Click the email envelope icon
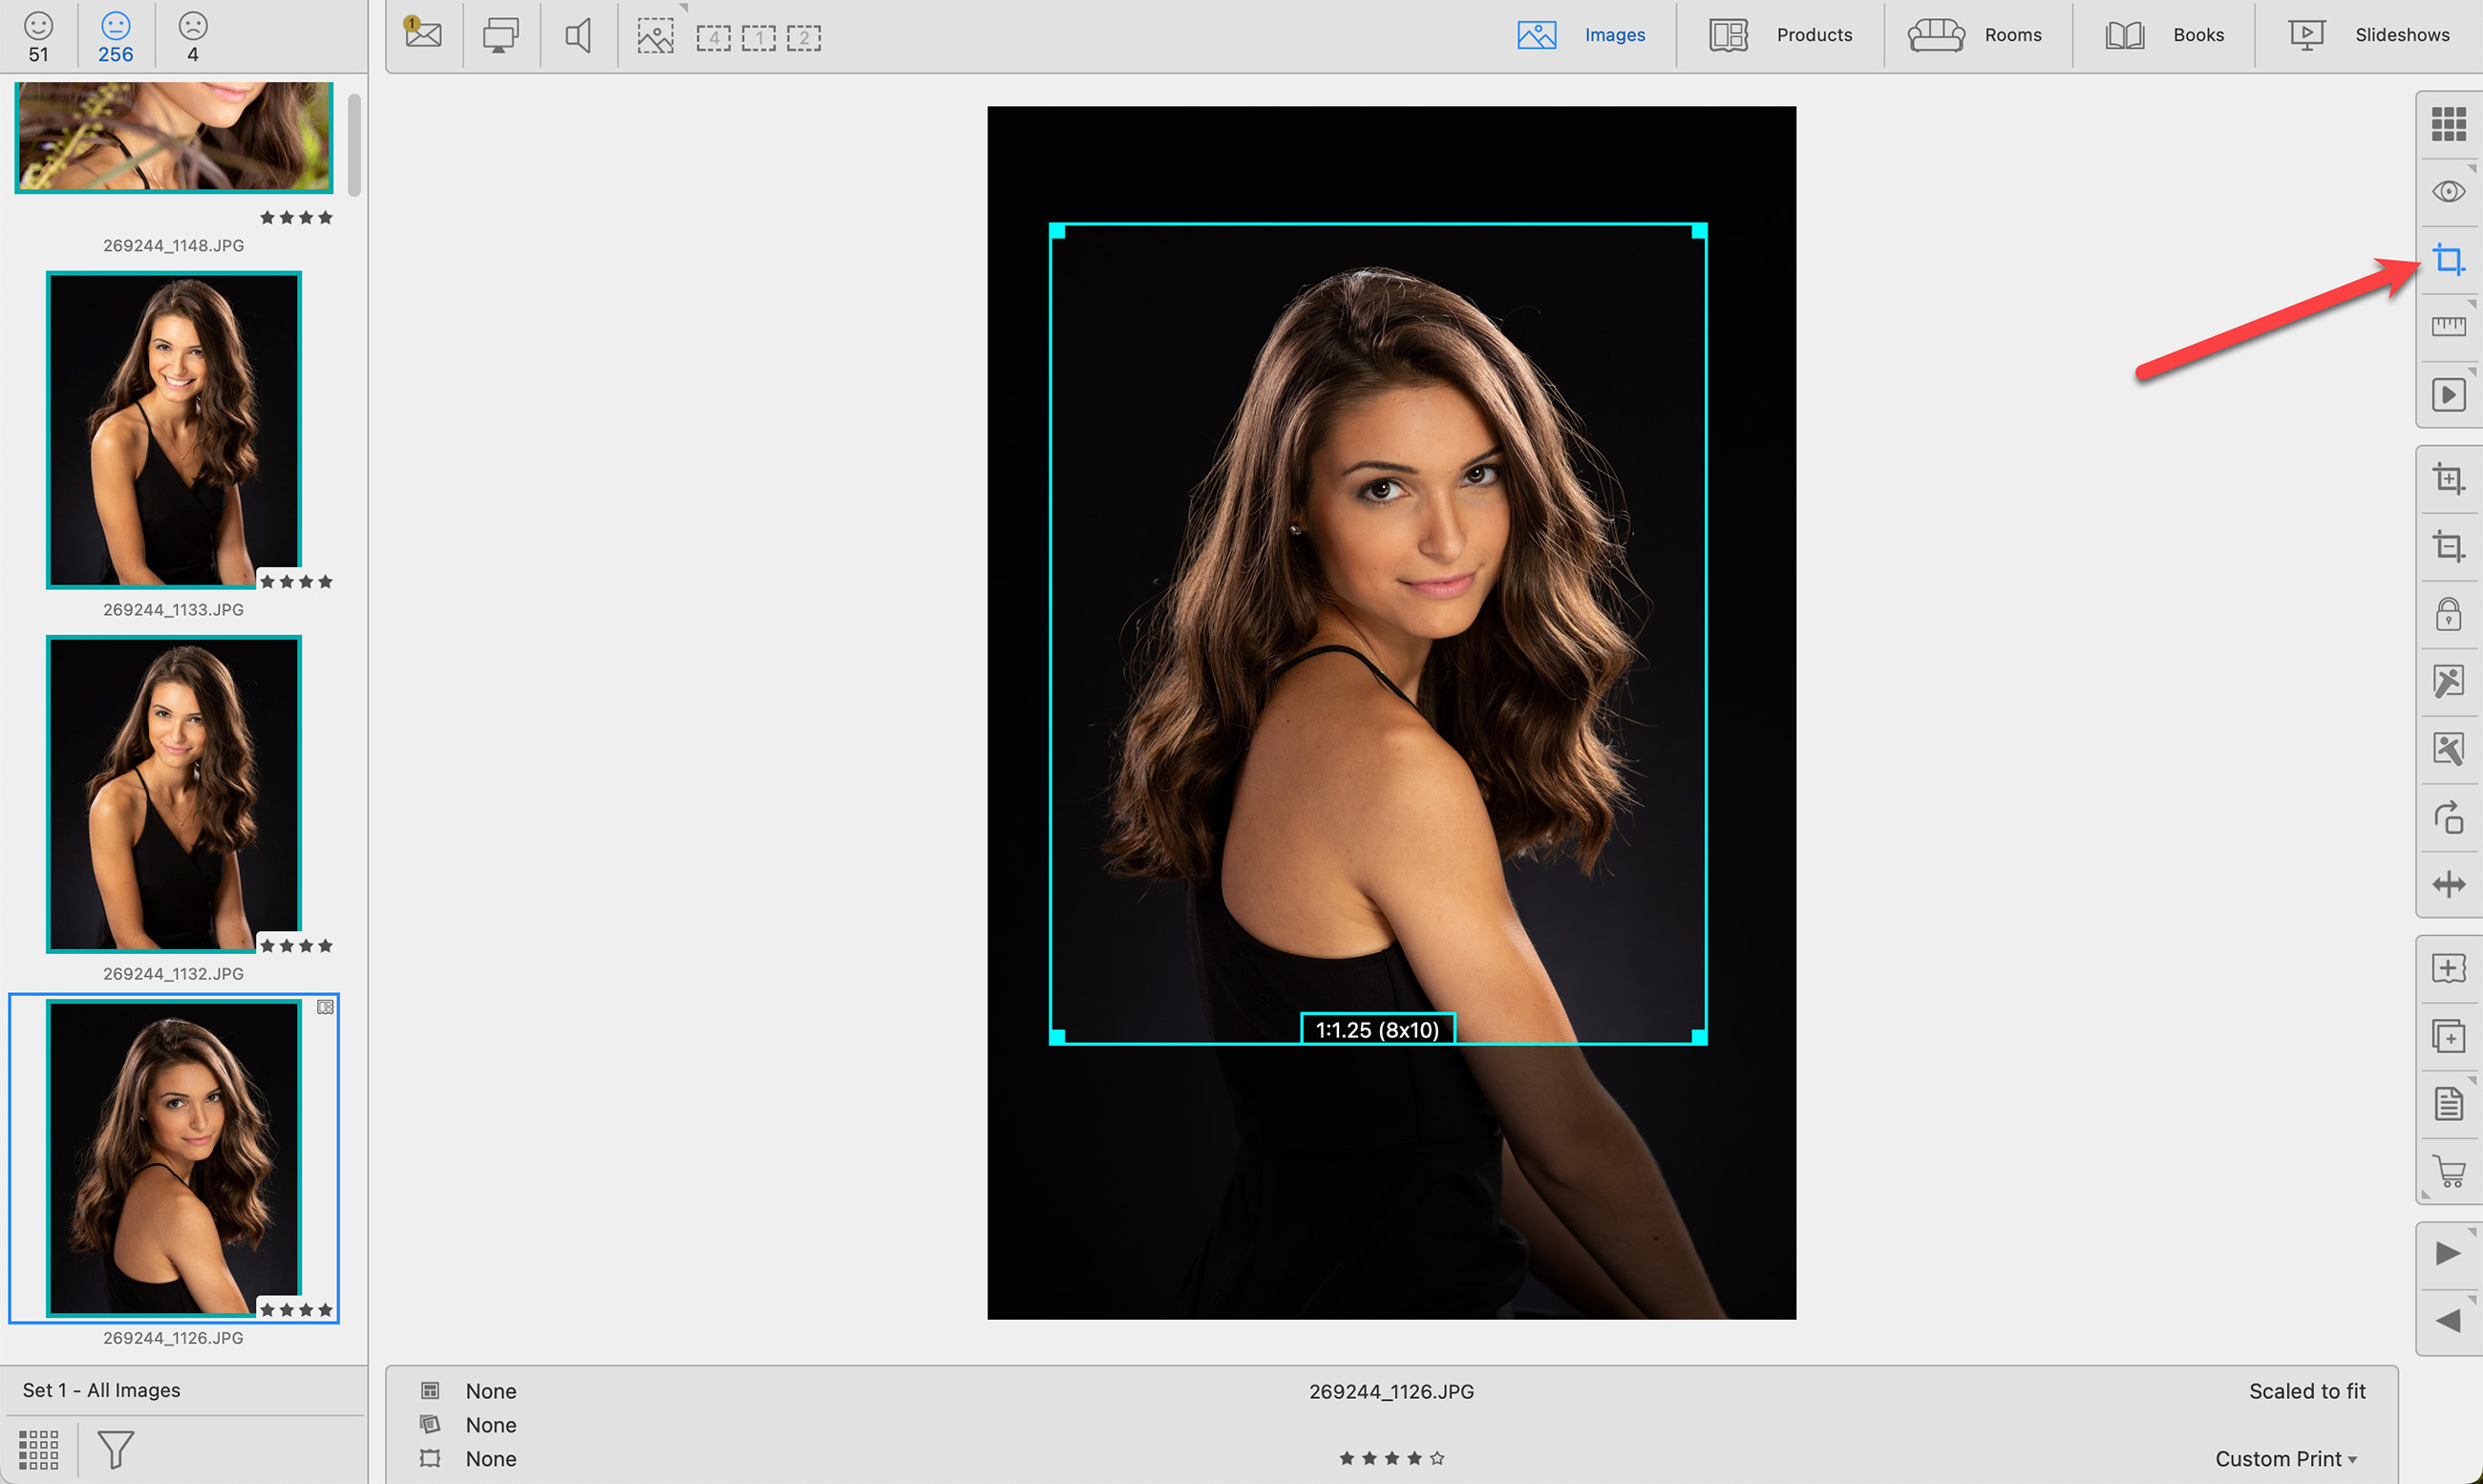2483x1484 pixels. click(423, 35)
